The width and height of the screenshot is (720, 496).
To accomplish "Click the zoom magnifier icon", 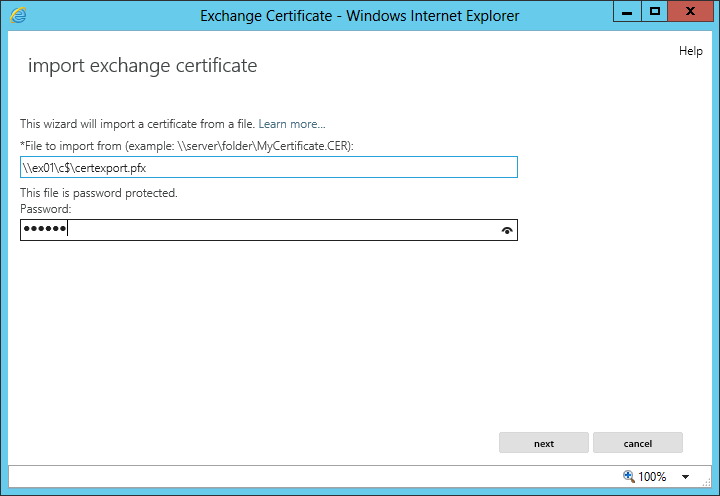I will 629,476.
